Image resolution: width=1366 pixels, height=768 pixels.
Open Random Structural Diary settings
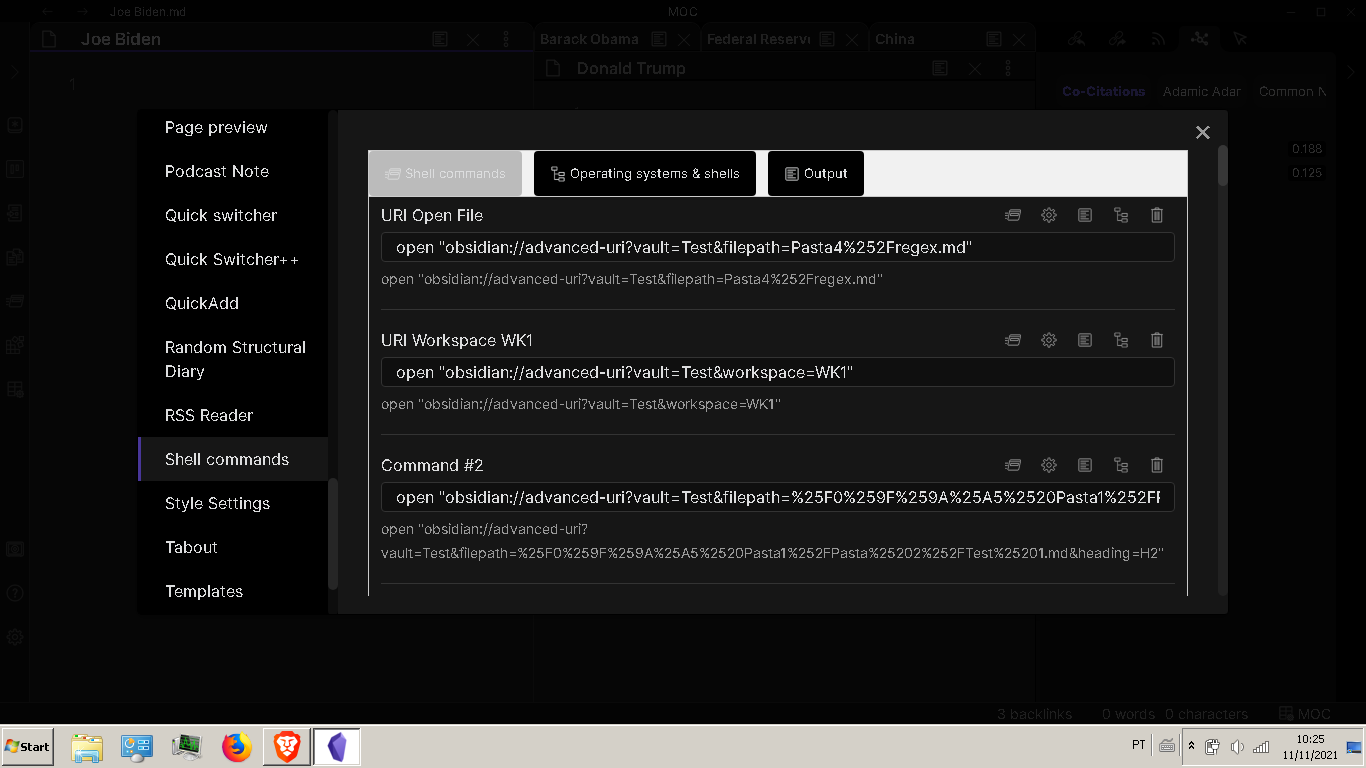[233, 359]
